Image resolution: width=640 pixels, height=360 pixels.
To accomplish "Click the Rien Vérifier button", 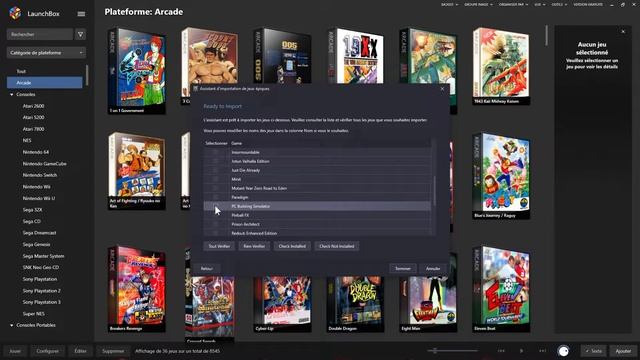I will tap(254, 246).
